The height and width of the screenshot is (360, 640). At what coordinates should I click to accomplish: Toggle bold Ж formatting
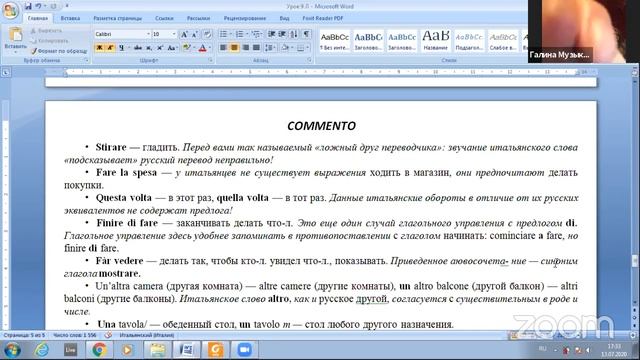99,48
